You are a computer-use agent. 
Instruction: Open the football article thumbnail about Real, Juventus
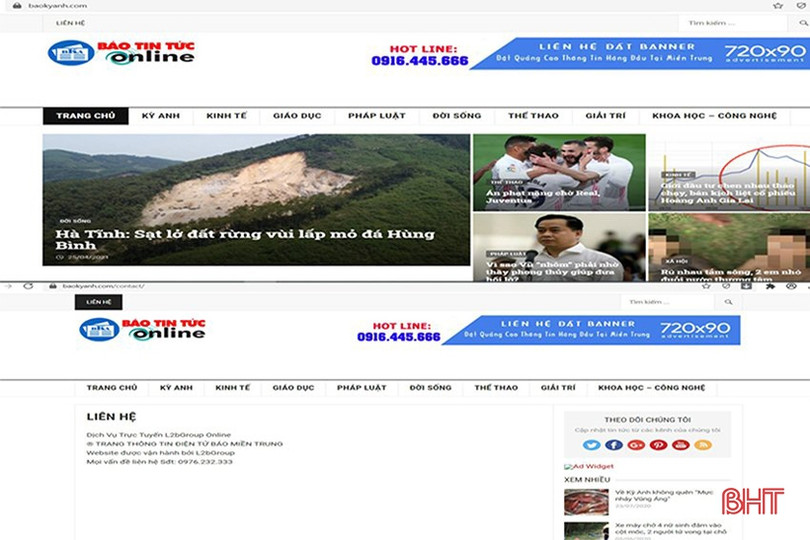pos(558,172)
